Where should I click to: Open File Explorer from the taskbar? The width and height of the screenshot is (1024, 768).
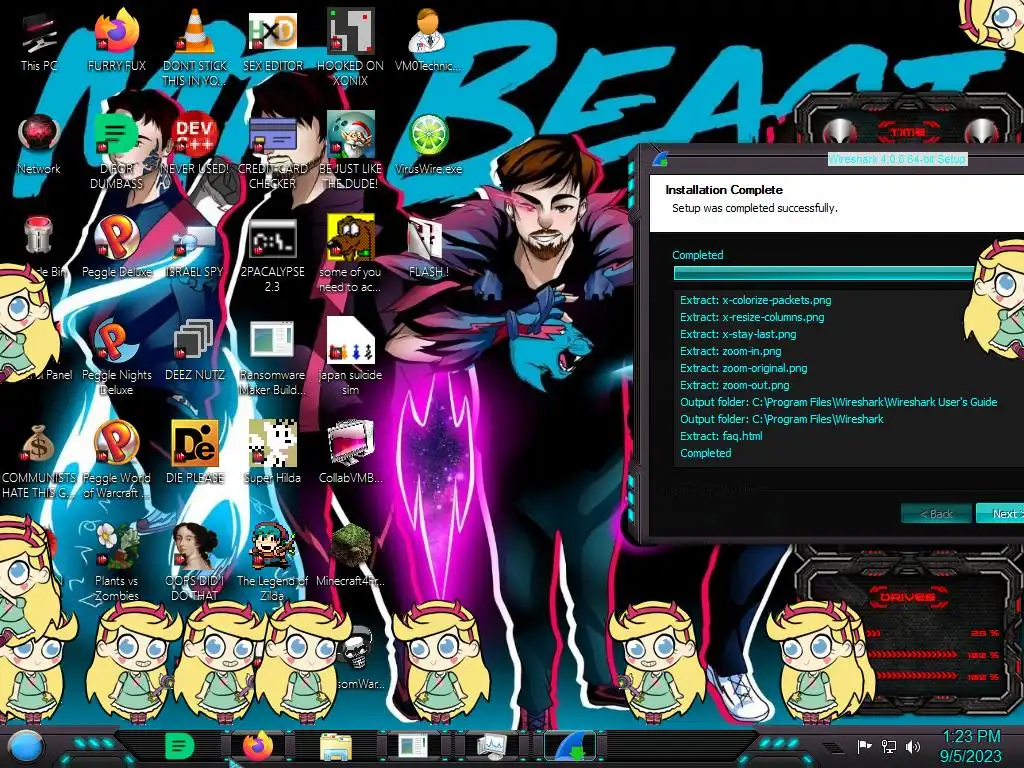[336, 746]
